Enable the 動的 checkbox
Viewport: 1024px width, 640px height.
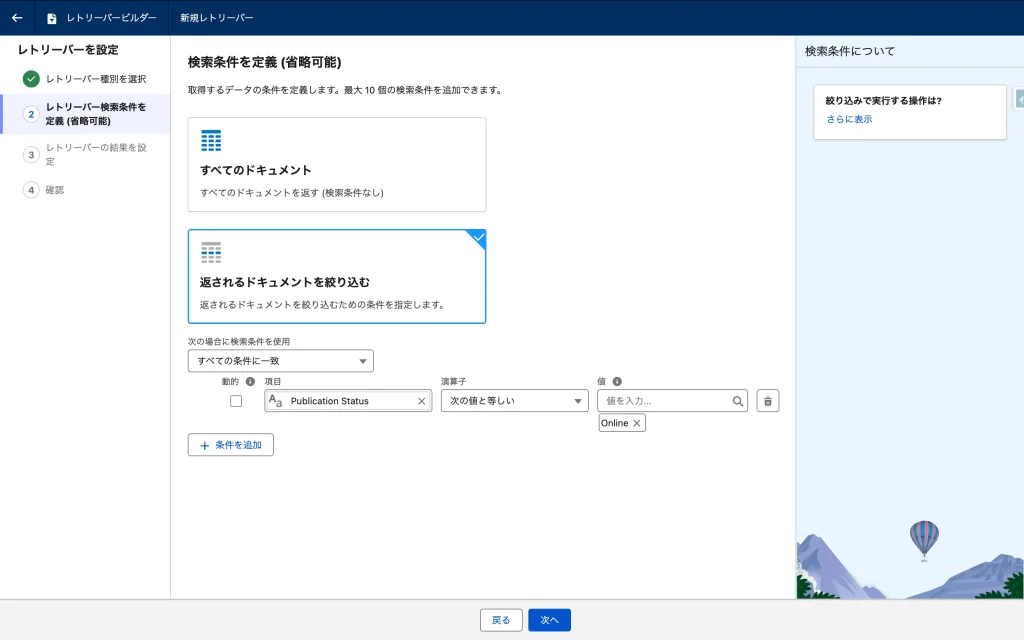click(x=236, y=401)
